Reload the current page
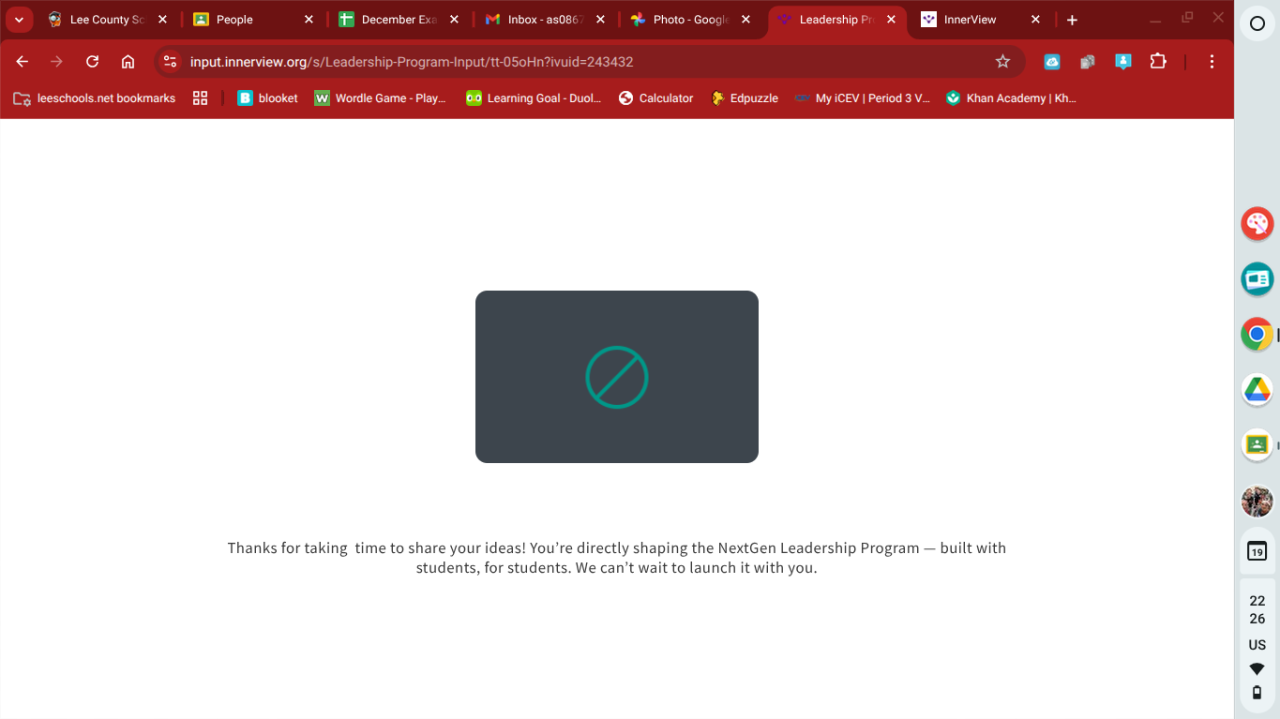Image resolution: width=1280 pixels, height=719 pixels. pyautogui.click(x=92, y=61)
